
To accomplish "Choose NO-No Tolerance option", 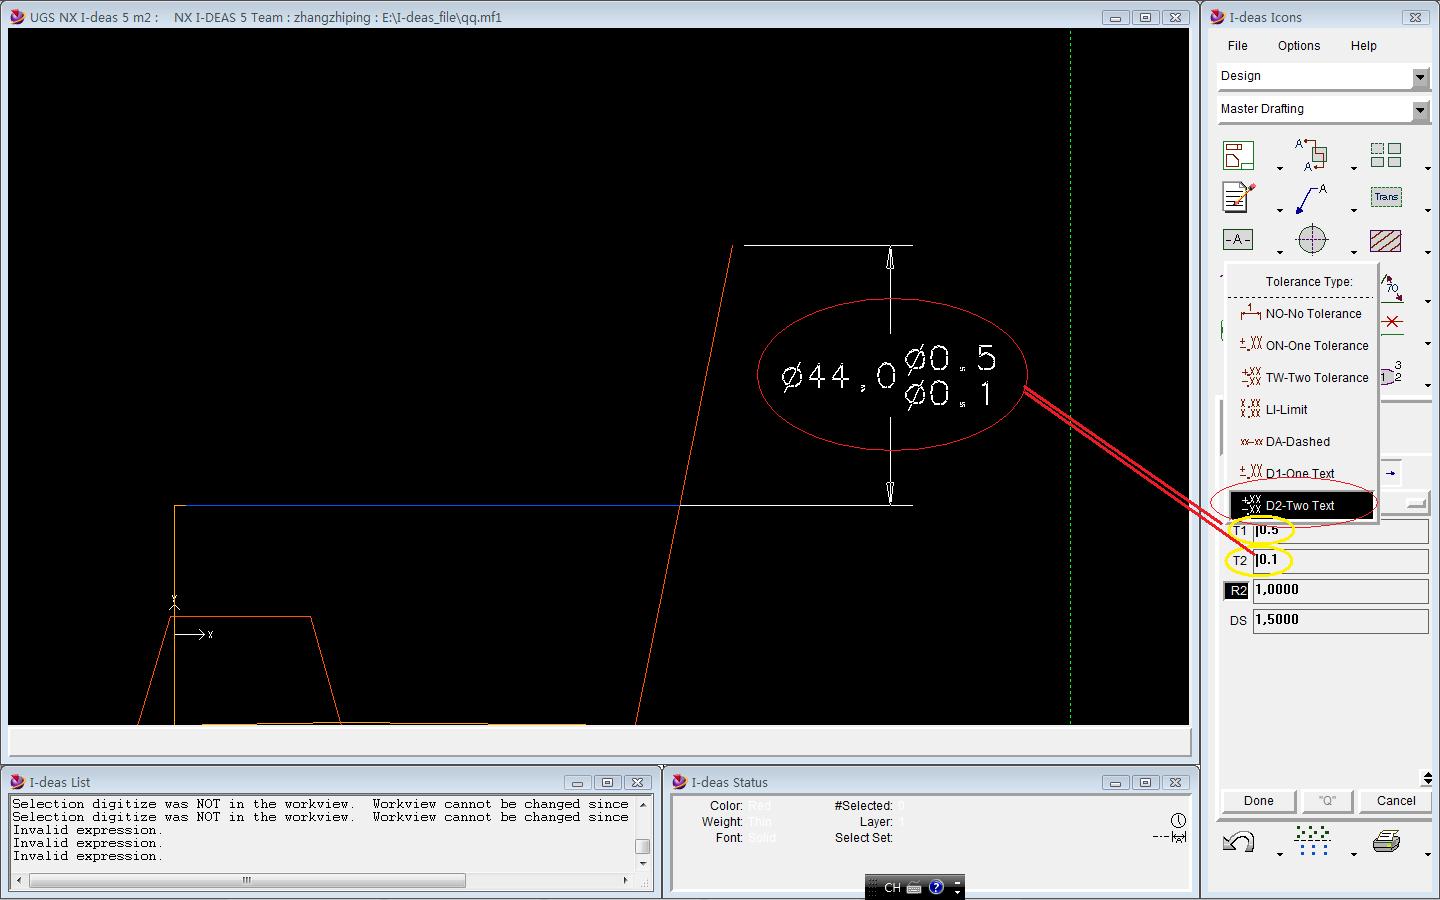I will tap(1302, 313).
